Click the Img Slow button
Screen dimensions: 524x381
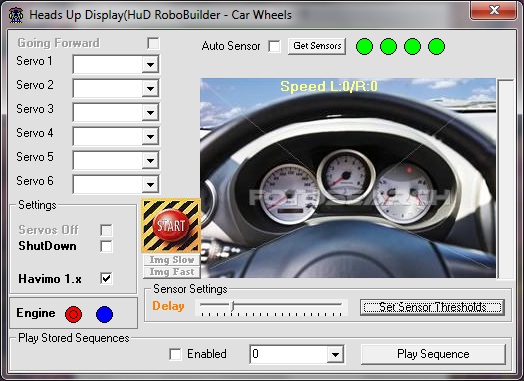pyautogui.click(x=172, y=260)
